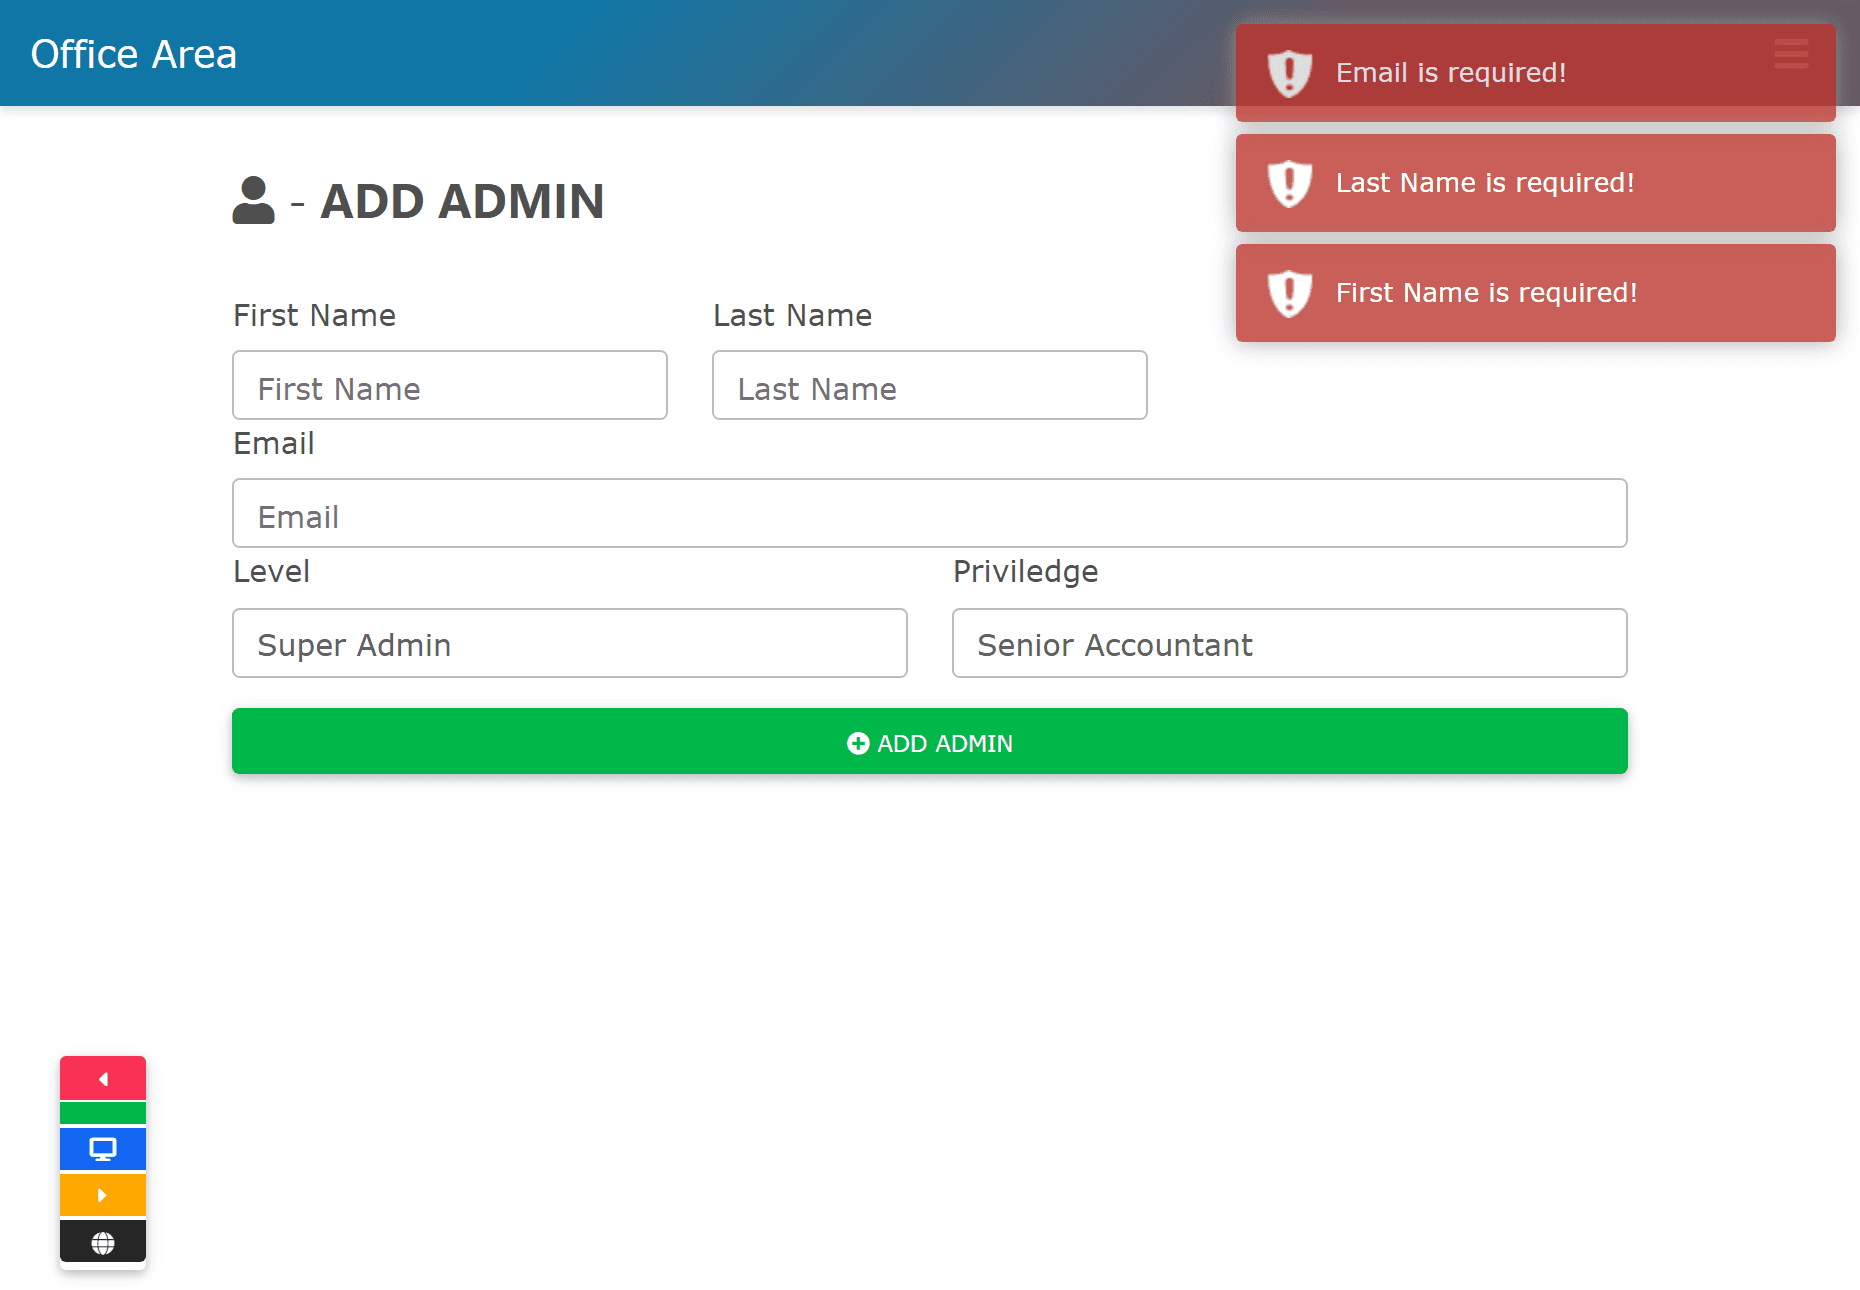Click the orange right arrow in the floating widget
The image size is (1860, 1290).
coord(103,1195)
